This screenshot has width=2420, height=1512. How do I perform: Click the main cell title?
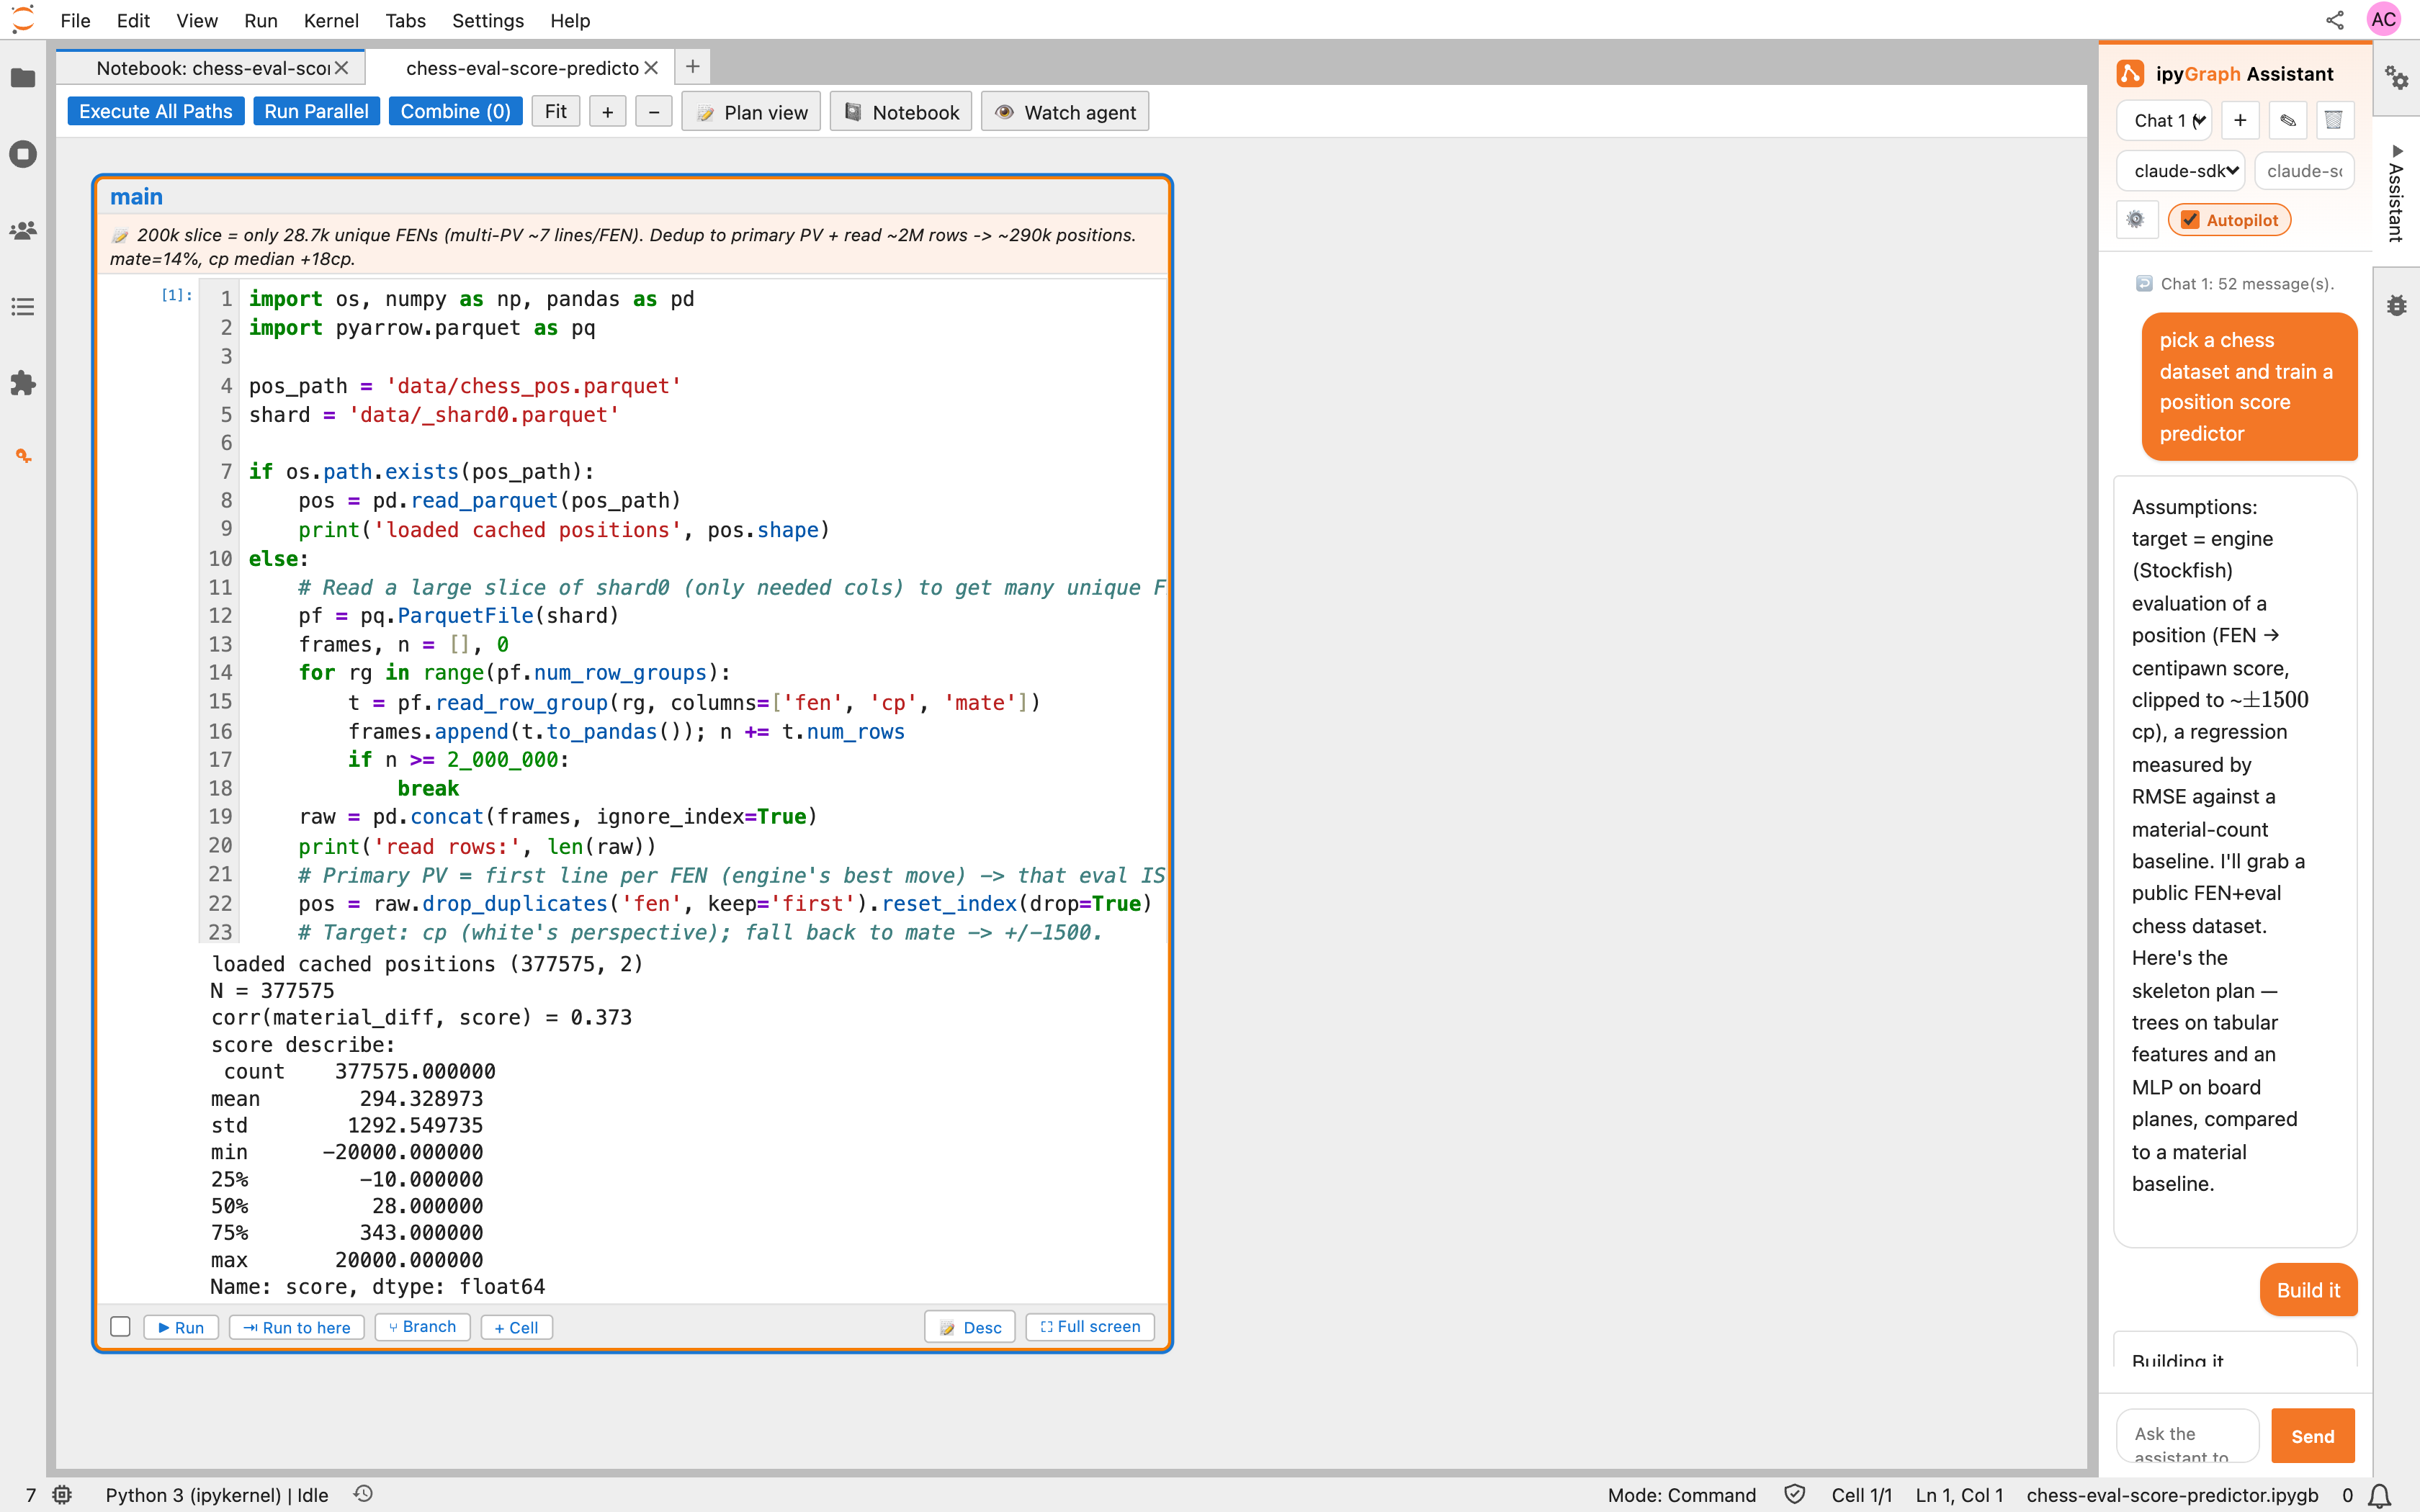point(136,197)
